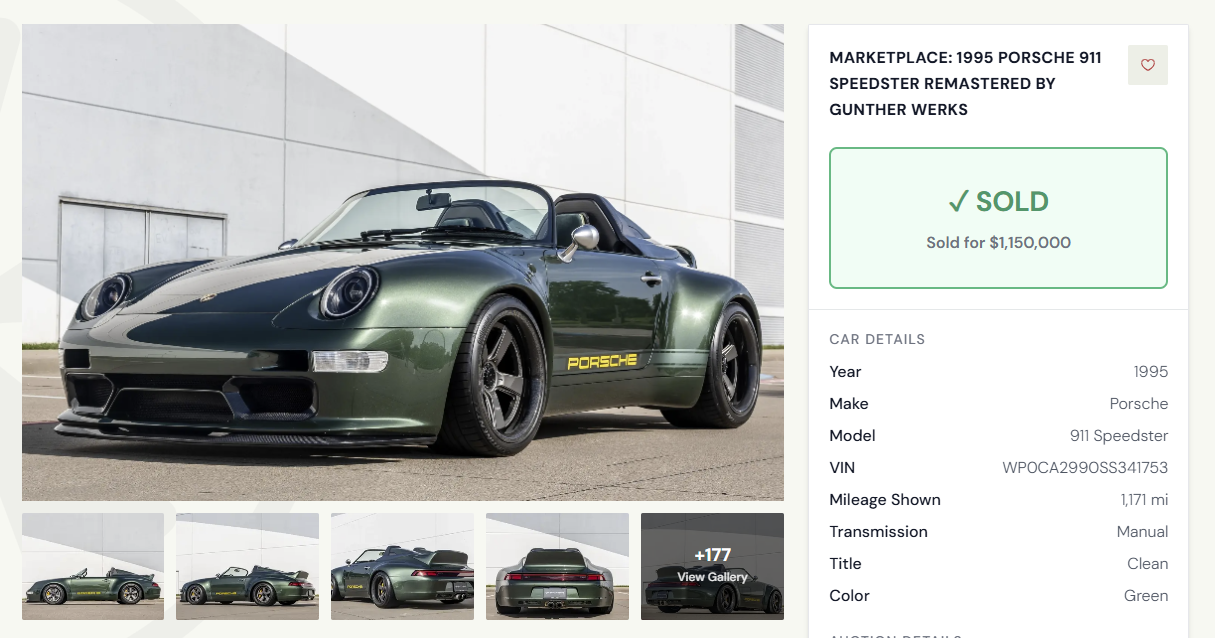Click the Make value in car details

pos(1139,403)
